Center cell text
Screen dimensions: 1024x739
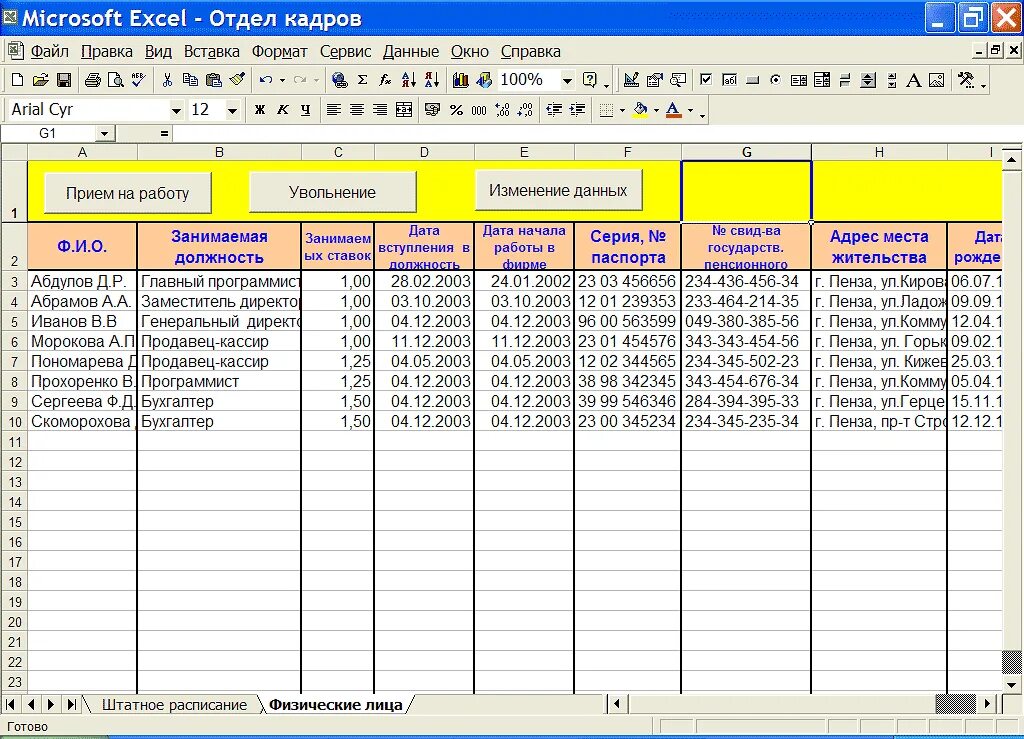point(357,110)
